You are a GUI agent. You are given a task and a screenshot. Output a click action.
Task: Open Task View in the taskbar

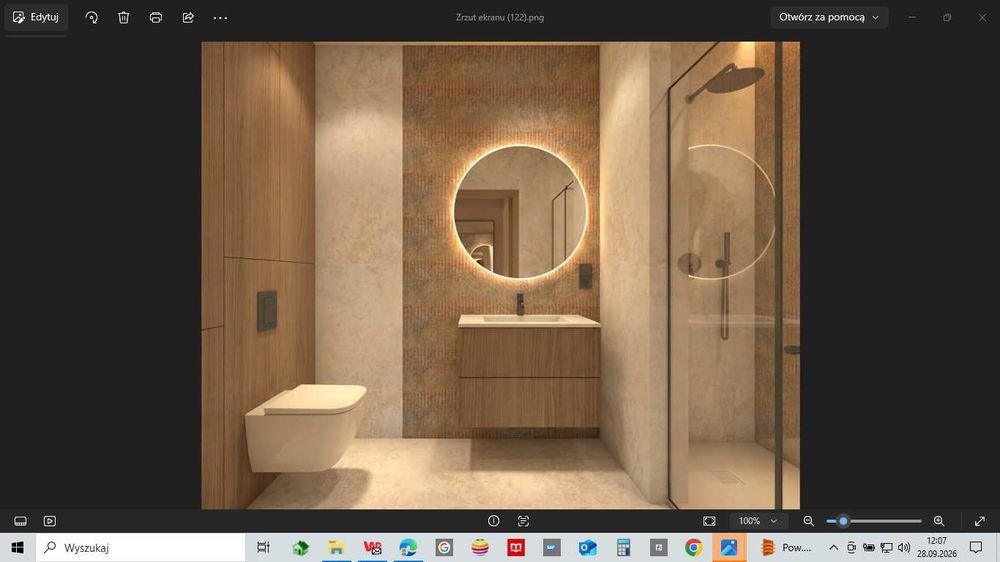click(x=263, y=547)
